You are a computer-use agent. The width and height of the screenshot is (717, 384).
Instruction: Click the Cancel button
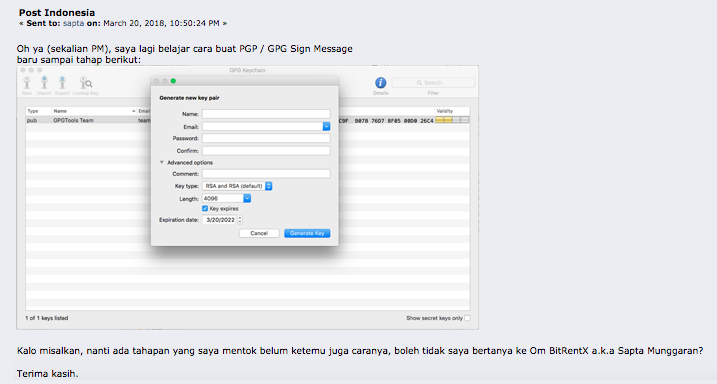click(259, 233)
